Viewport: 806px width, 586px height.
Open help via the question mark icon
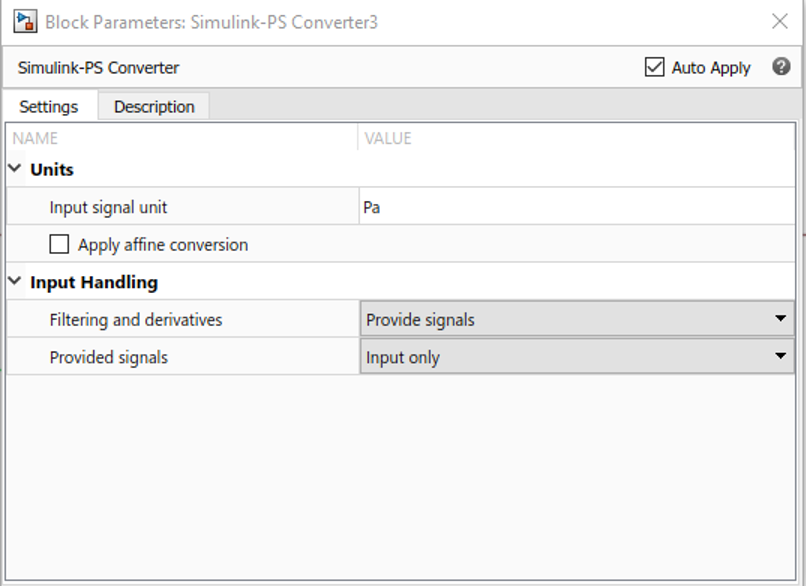pyautogui.click(x=781, y=67)
